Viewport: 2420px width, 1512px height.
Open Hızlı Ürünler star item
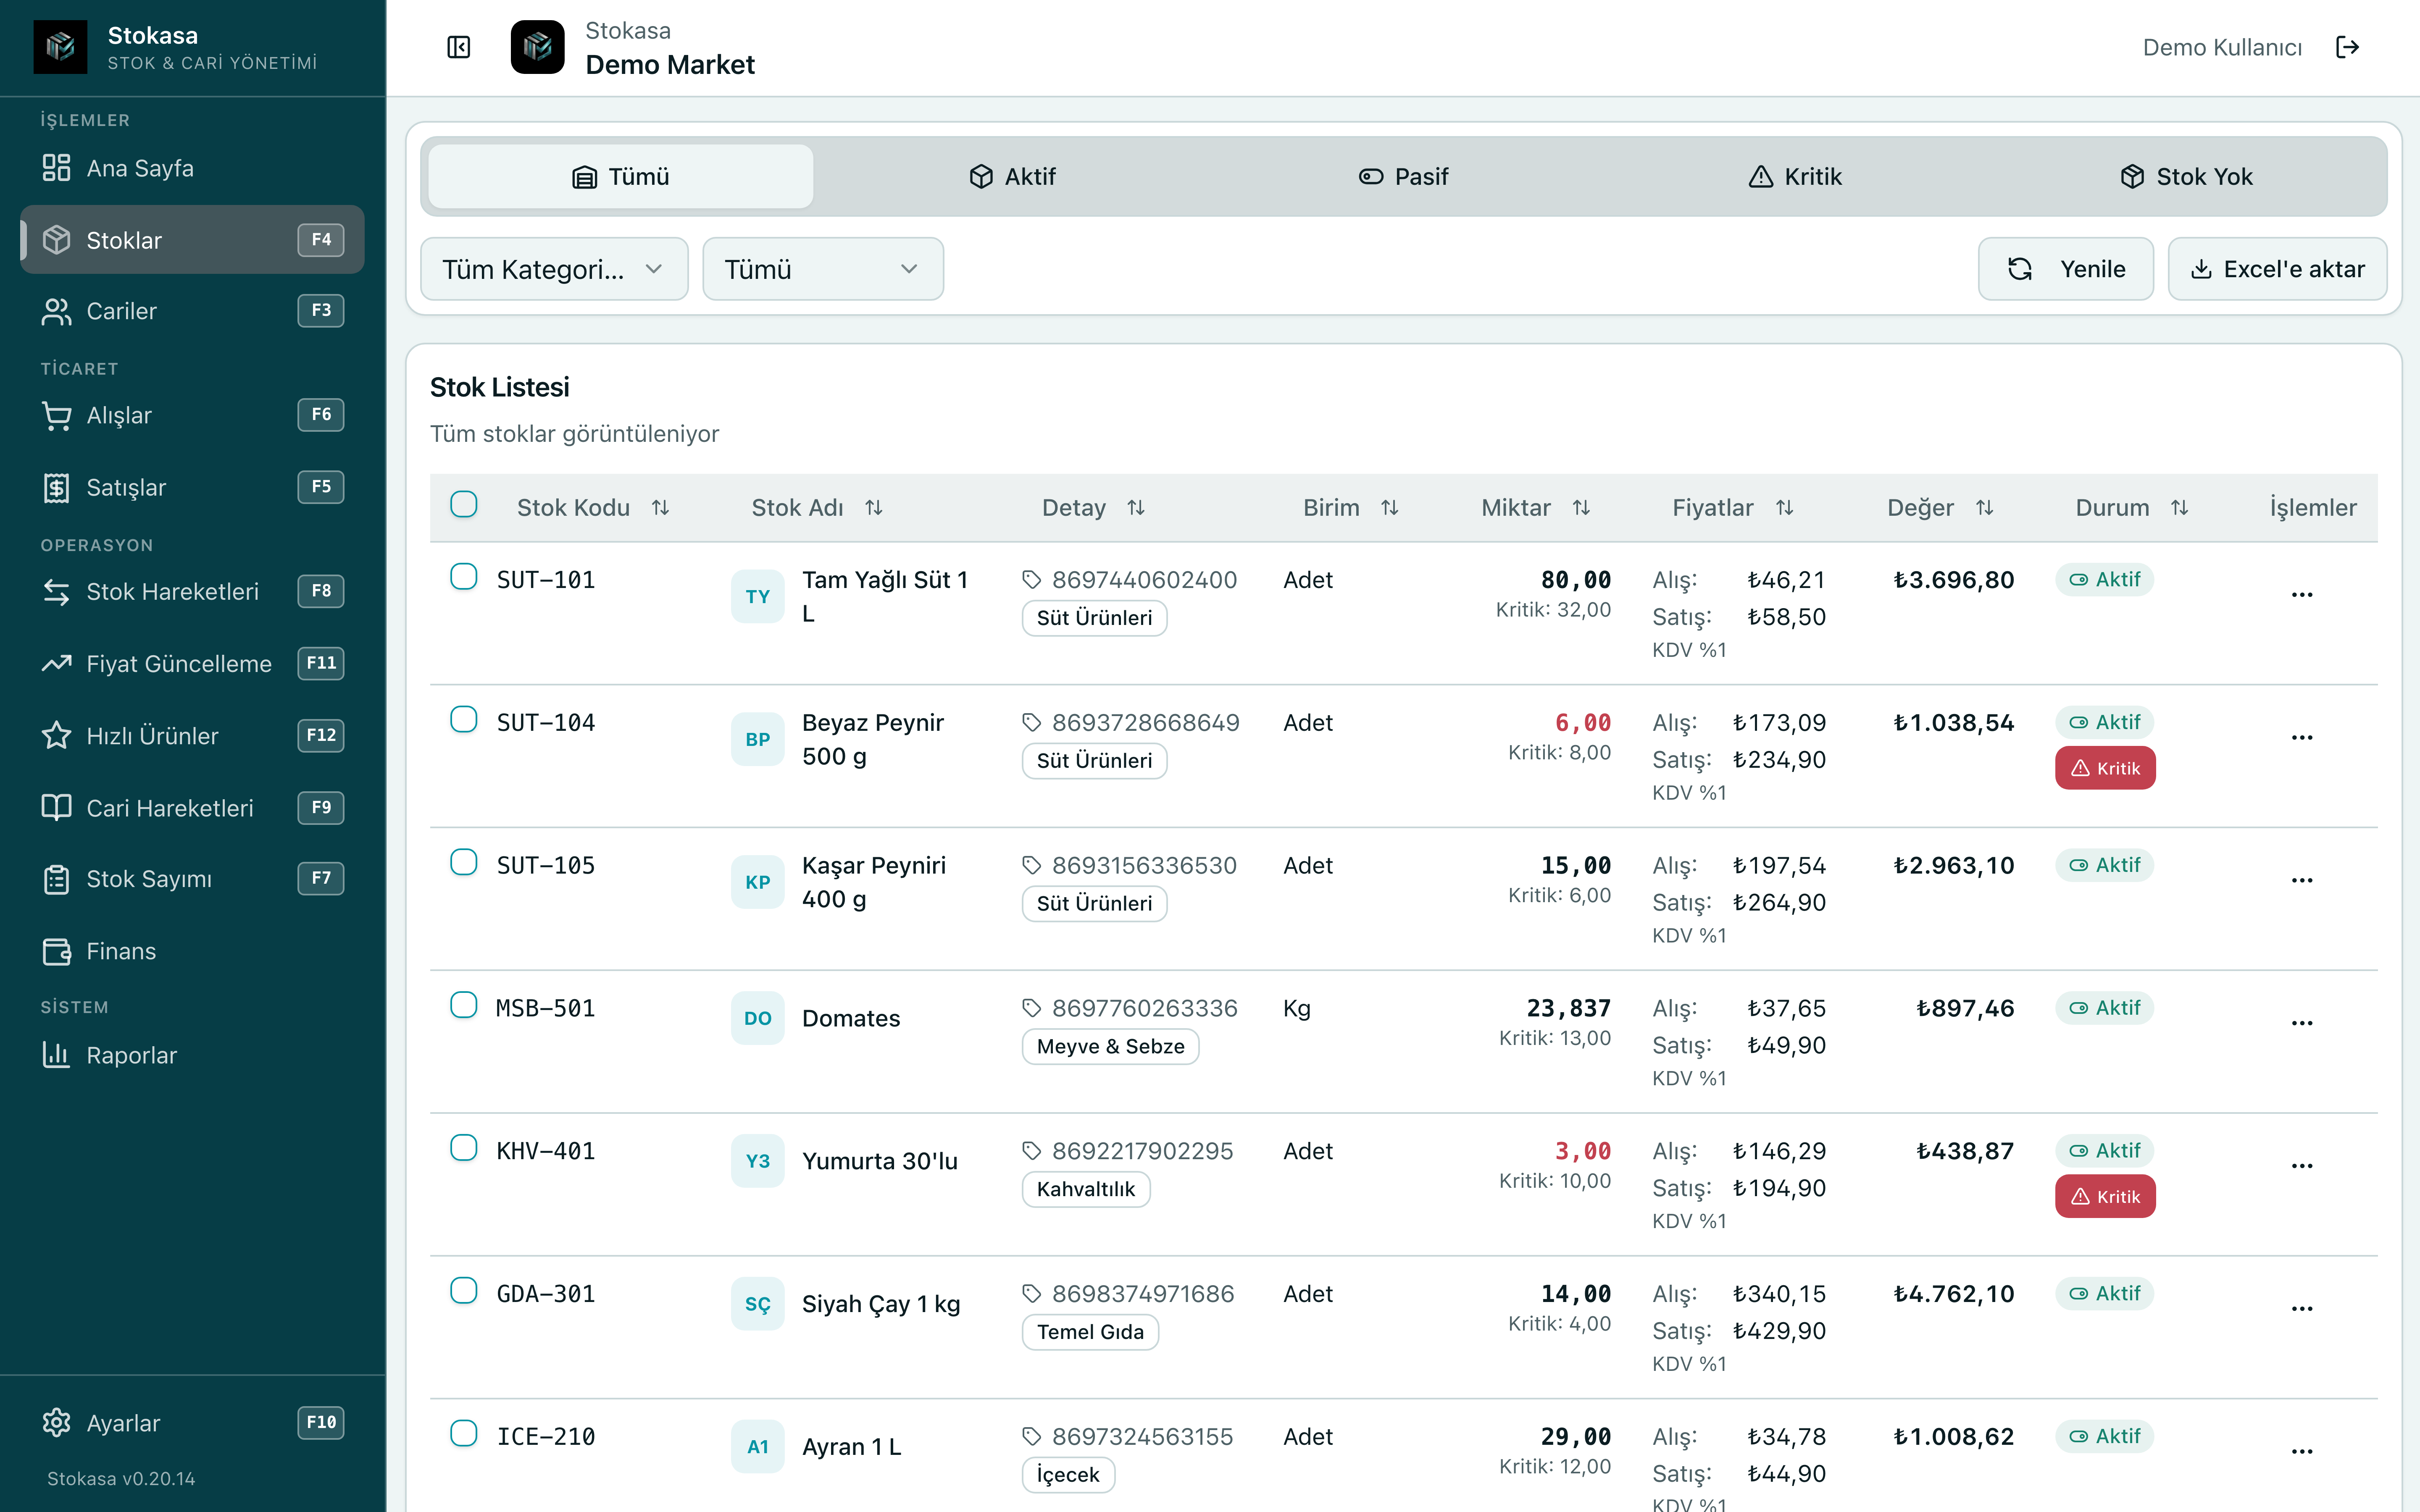click(192, 735)
